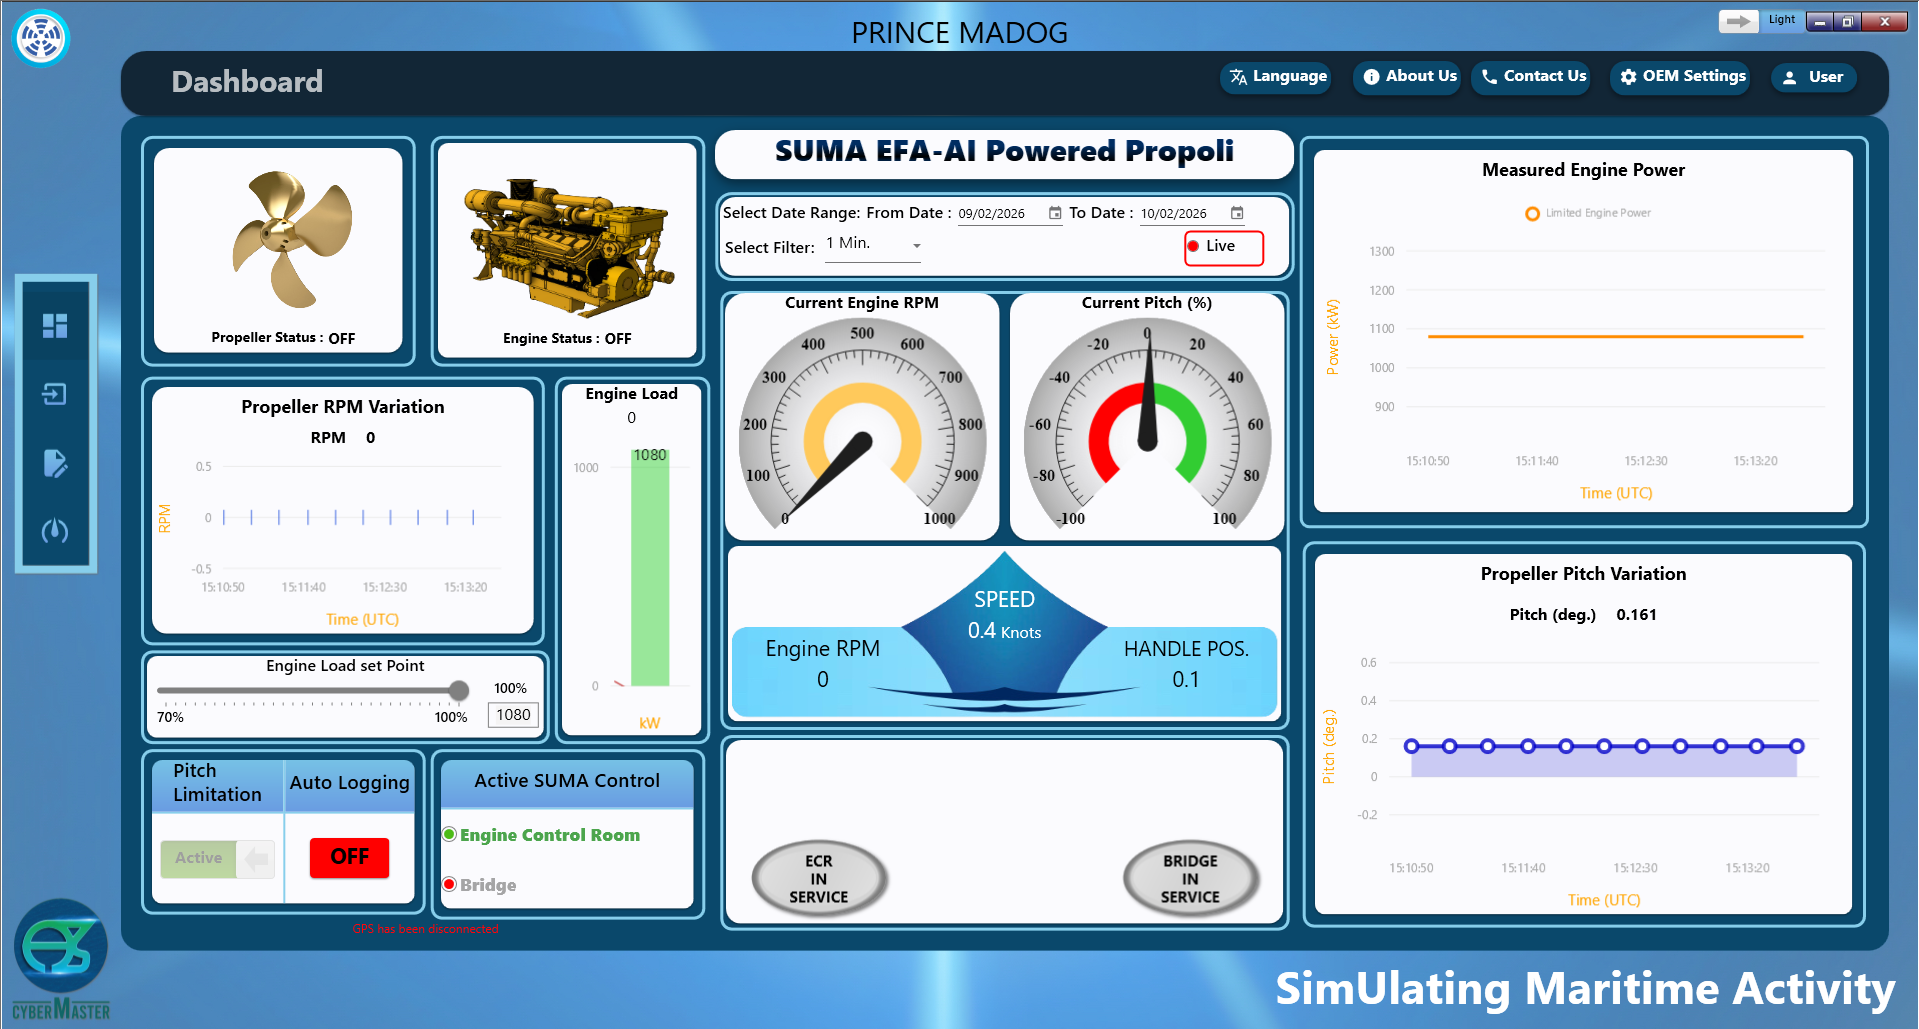This screenshot has height=1029, width=1919.
Task: Click the Auto Logging header
Action: point(350,782)
